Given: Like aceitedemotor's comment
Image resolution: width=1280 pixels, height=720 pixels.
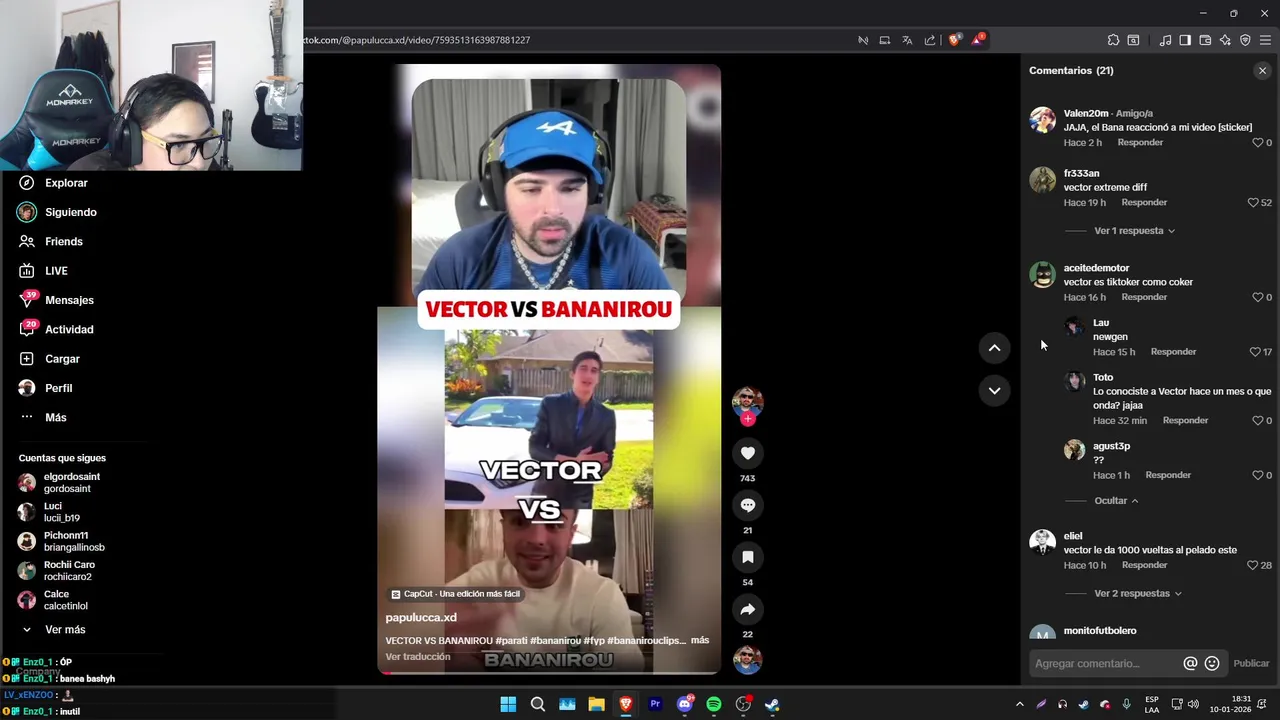Looking at the screenshot, I should (x=1257, y=297).
